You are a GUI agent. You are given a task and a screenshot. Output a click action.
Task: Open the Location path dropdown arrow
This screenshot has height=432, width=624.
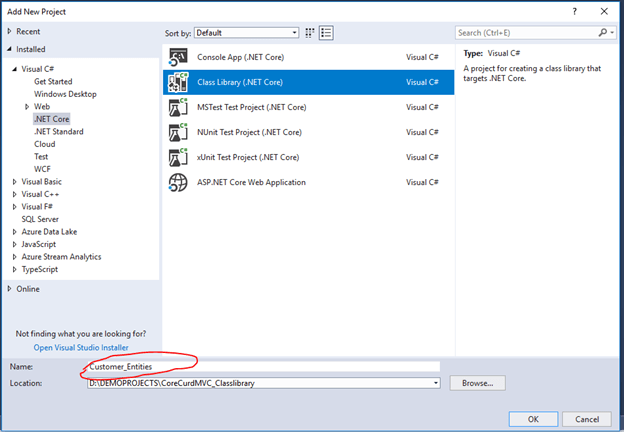click(x=436, y=383)
